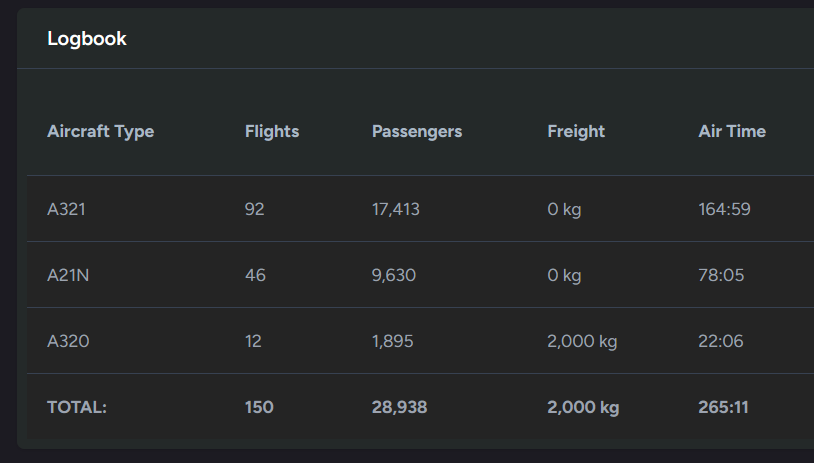The image size is (814, 463).
Task: Click the Passengers column header
Action: coord(417,132)
